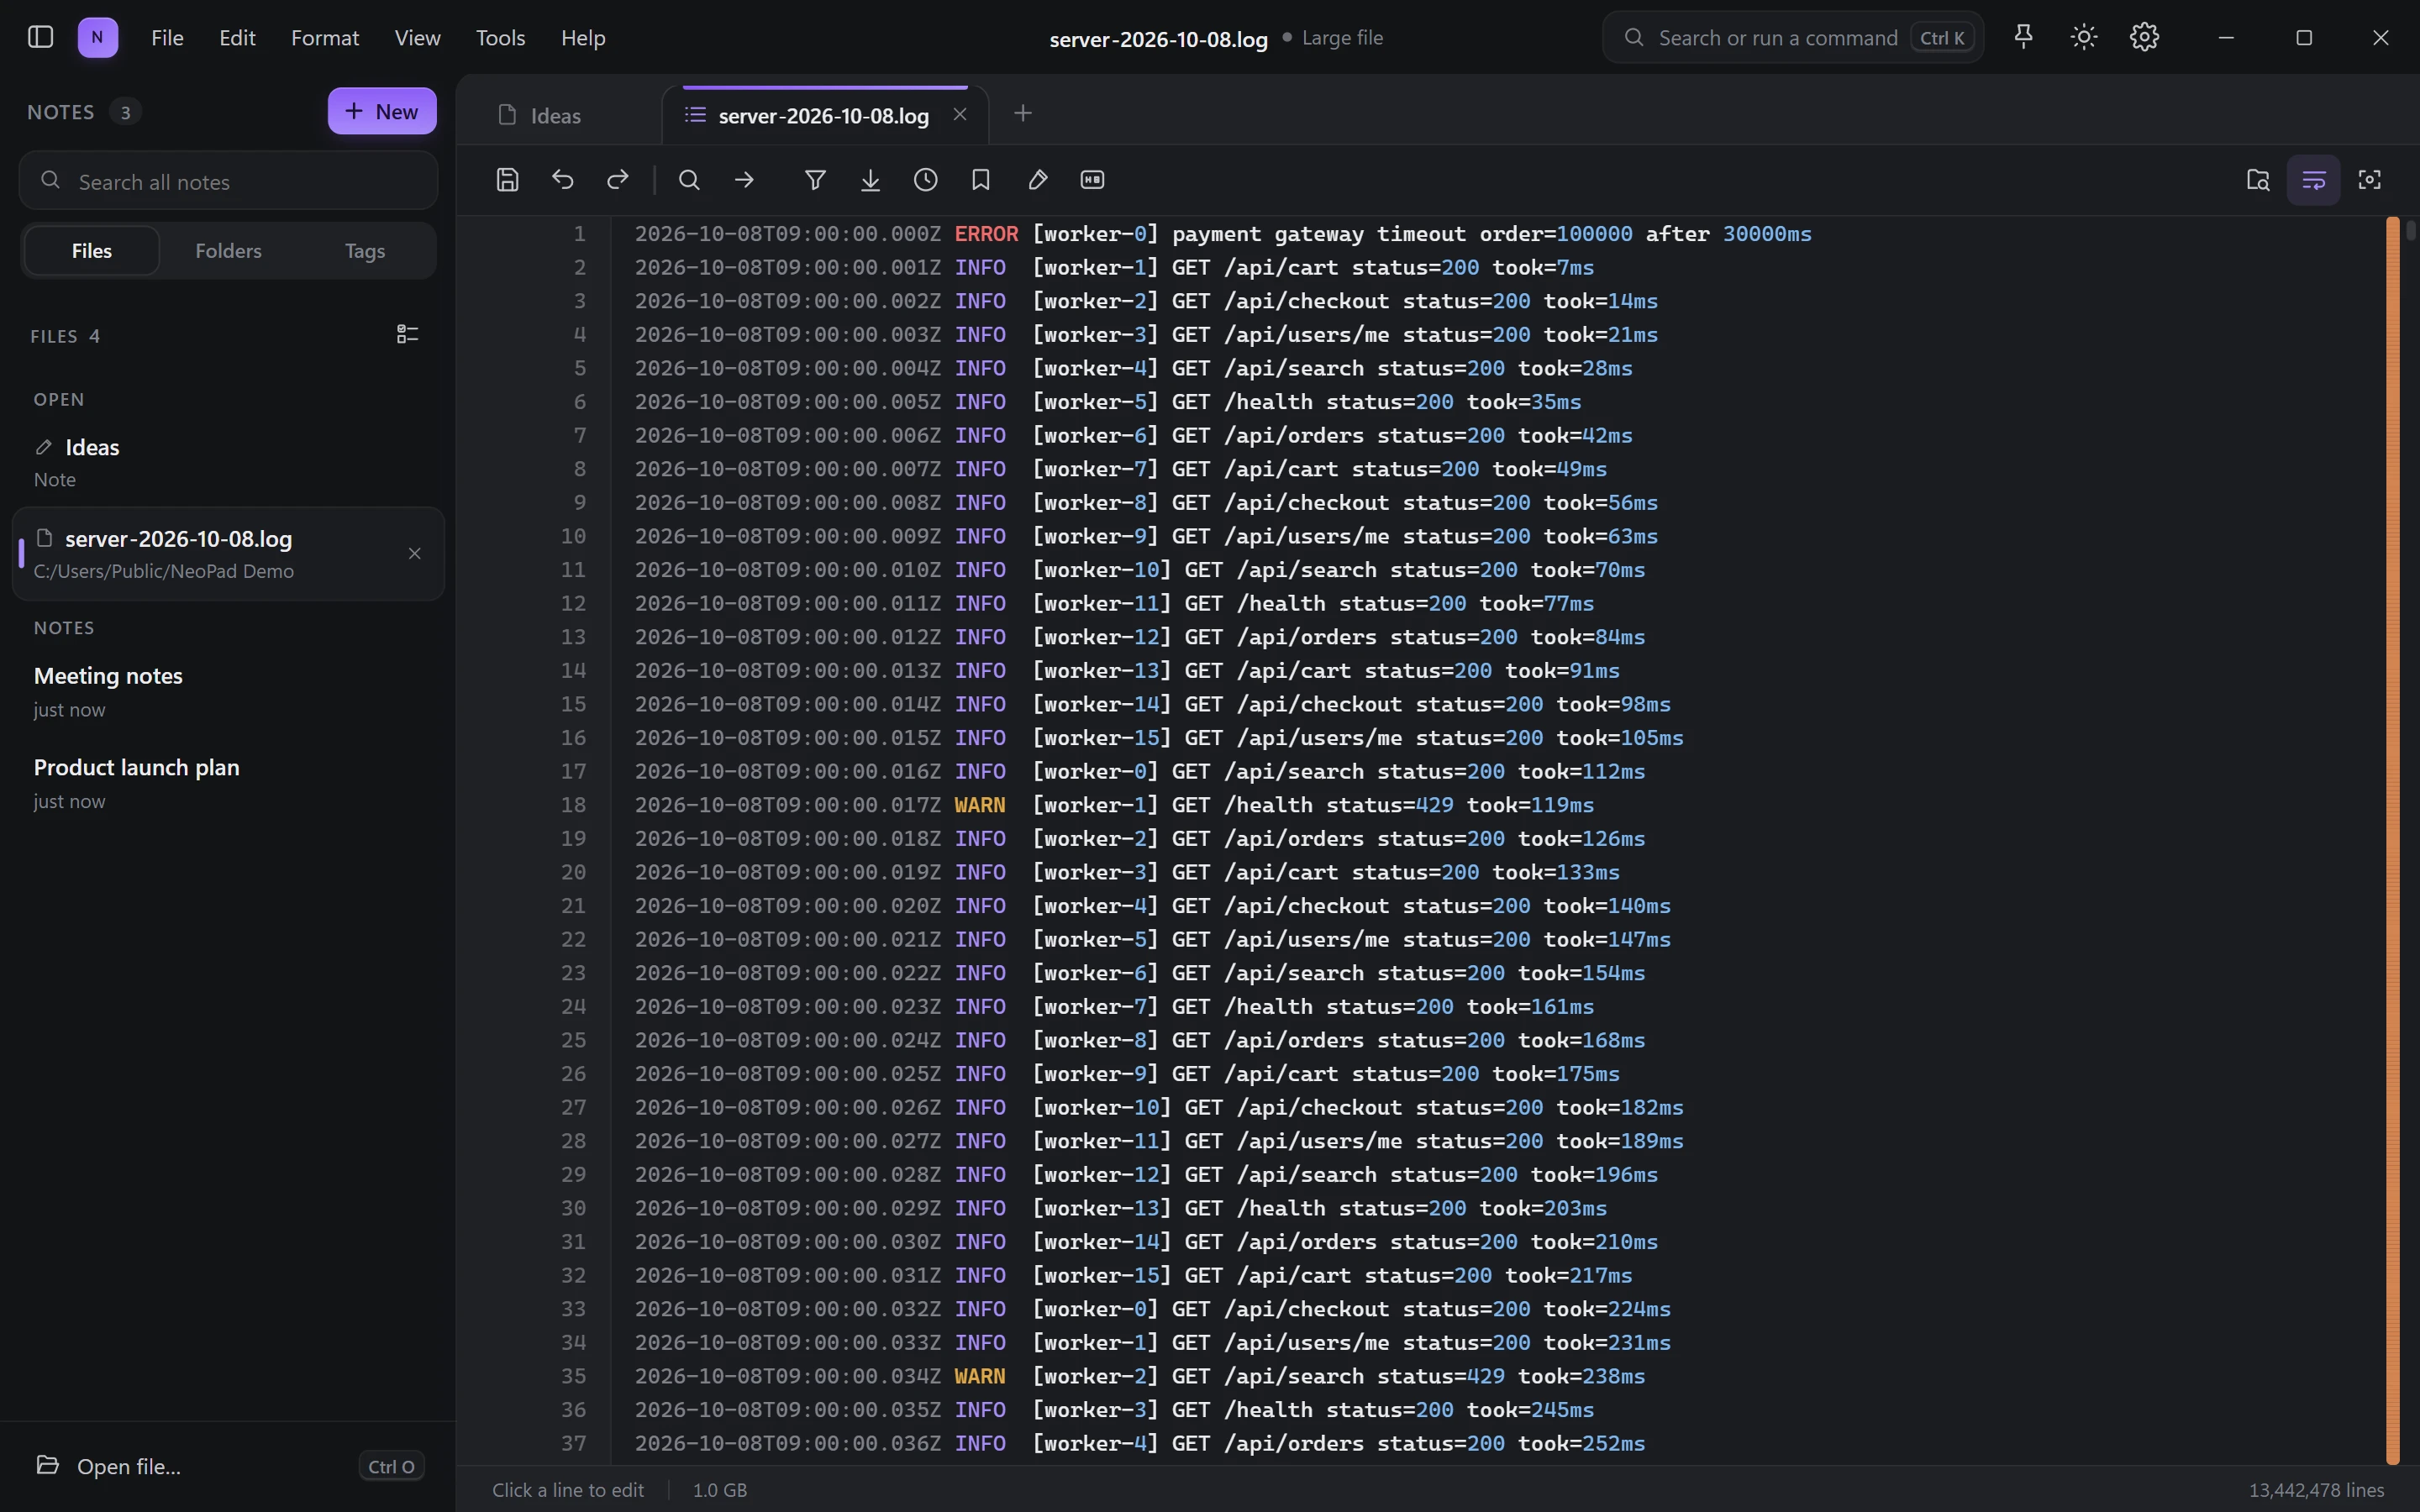This screenshot has width=2420, height=1512.
Task: Create a New note
Action: 382,111
